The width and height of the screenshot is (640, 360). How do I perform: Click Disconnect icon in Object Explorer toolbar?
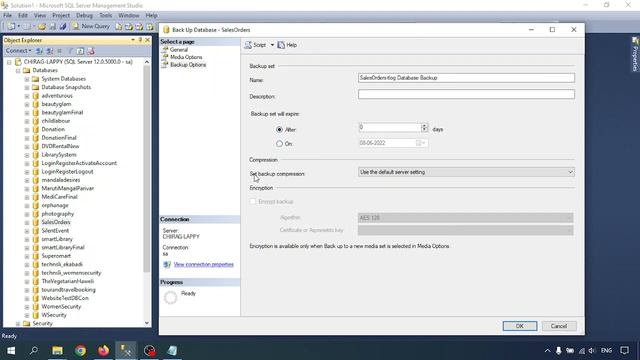[50, 51]
